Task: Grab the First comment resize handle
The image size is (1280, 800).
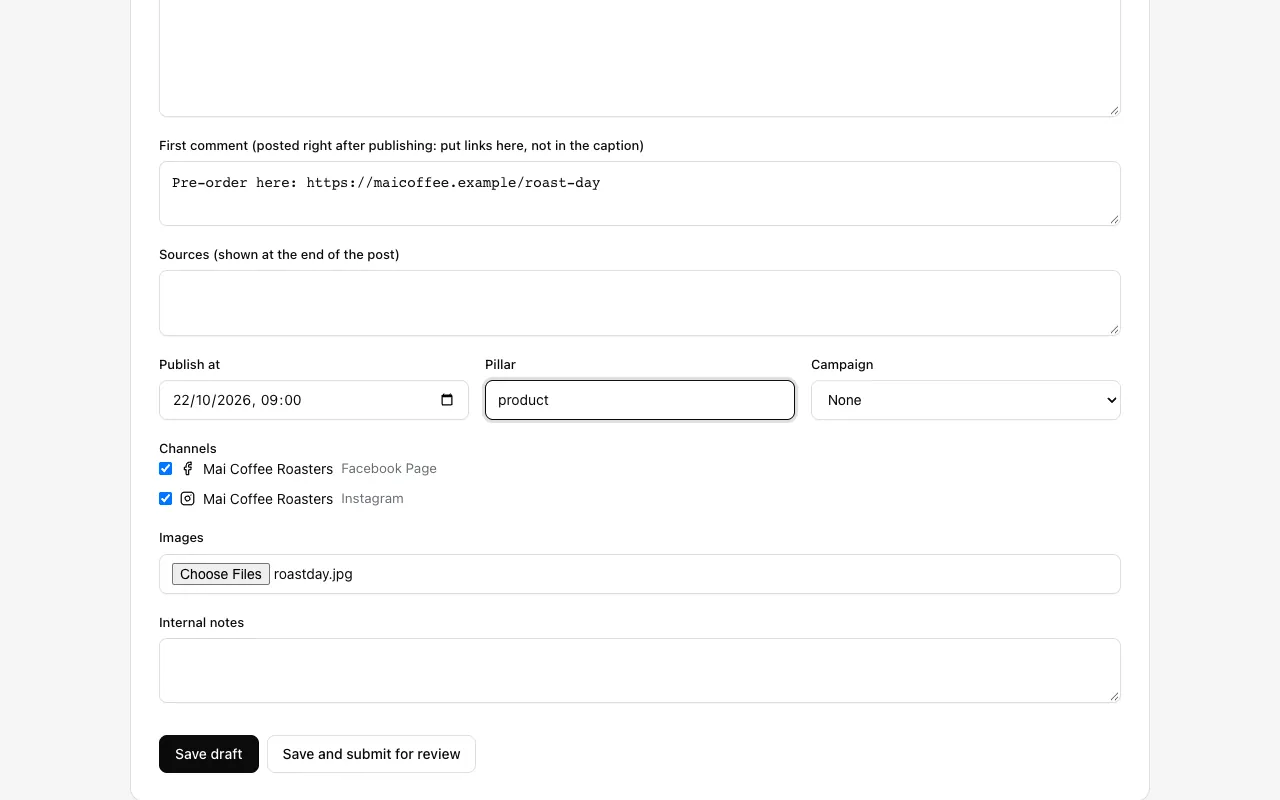Action: [1114, 219]
